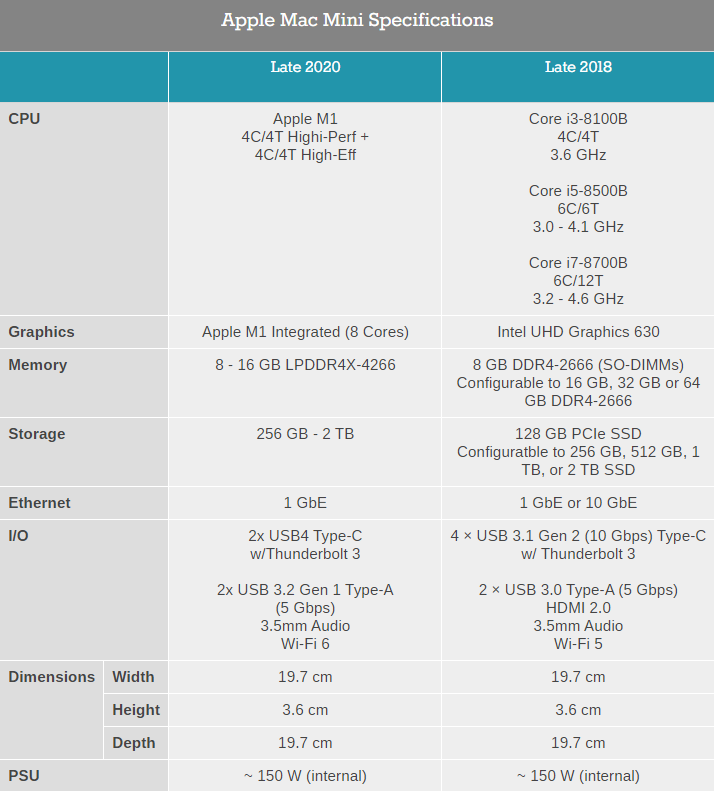Image resolution: width=714 pixels, height=791 pixels.
Task: Select 'Intel UHD Graphics 630' cell
Action: point(578,332)
